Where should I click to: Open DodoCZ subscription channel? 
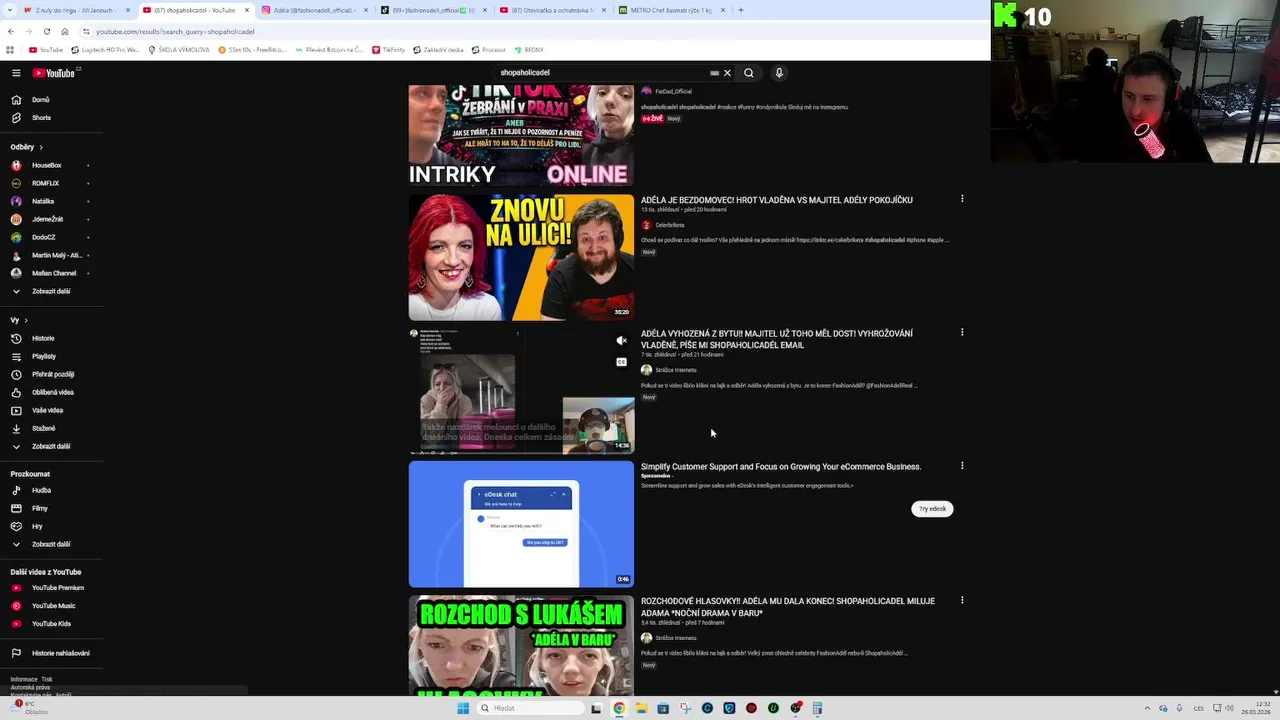[x=43, y=238]
